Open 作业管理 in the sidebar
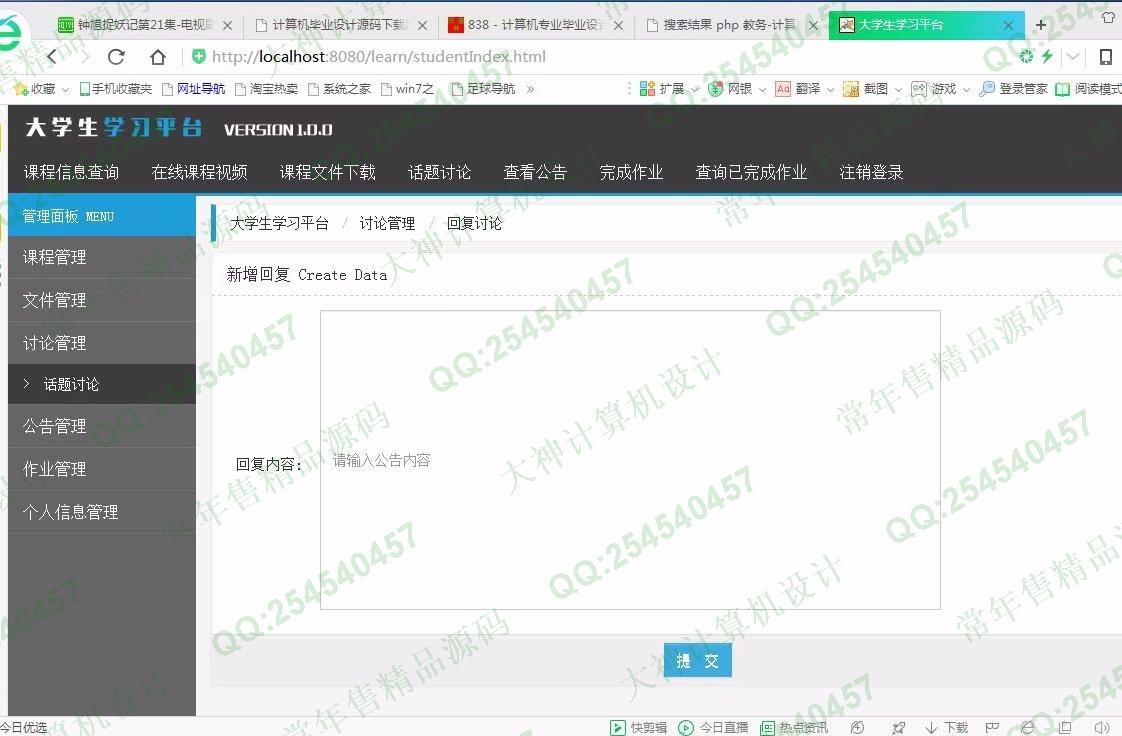 click(102, 469)
